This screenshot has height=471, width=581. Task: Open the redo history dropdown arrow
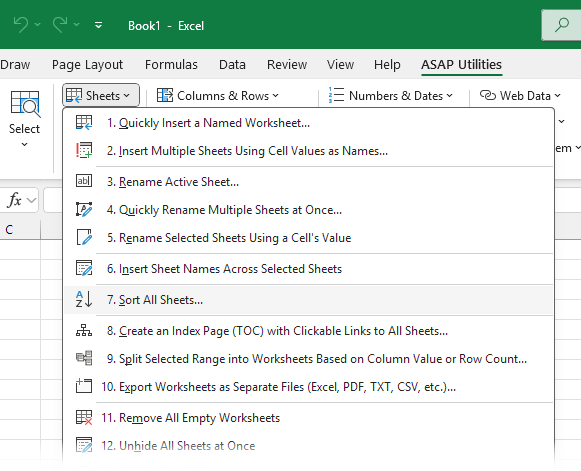click(76, 25)
